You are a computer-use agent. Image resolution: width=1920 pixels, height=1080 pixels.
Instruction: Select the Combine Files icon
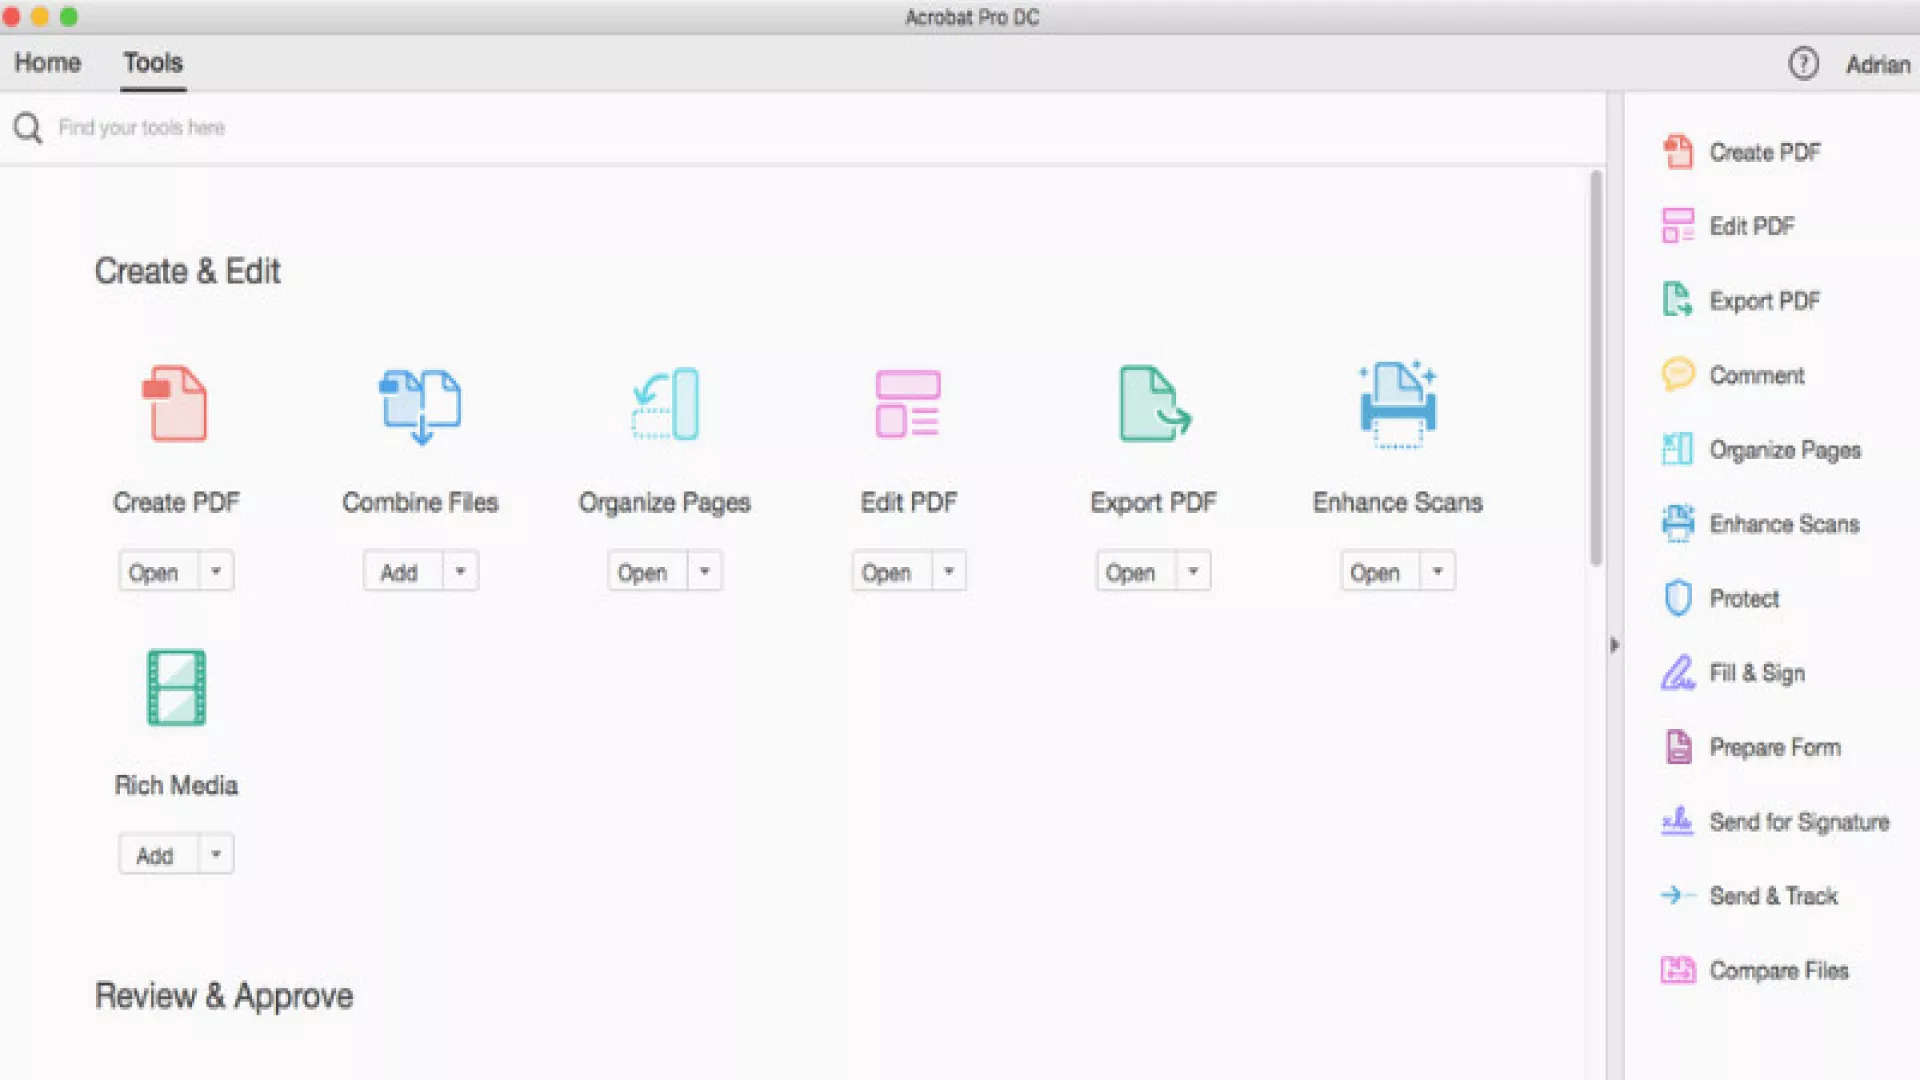pyautogui.click(x=420, y=404)
